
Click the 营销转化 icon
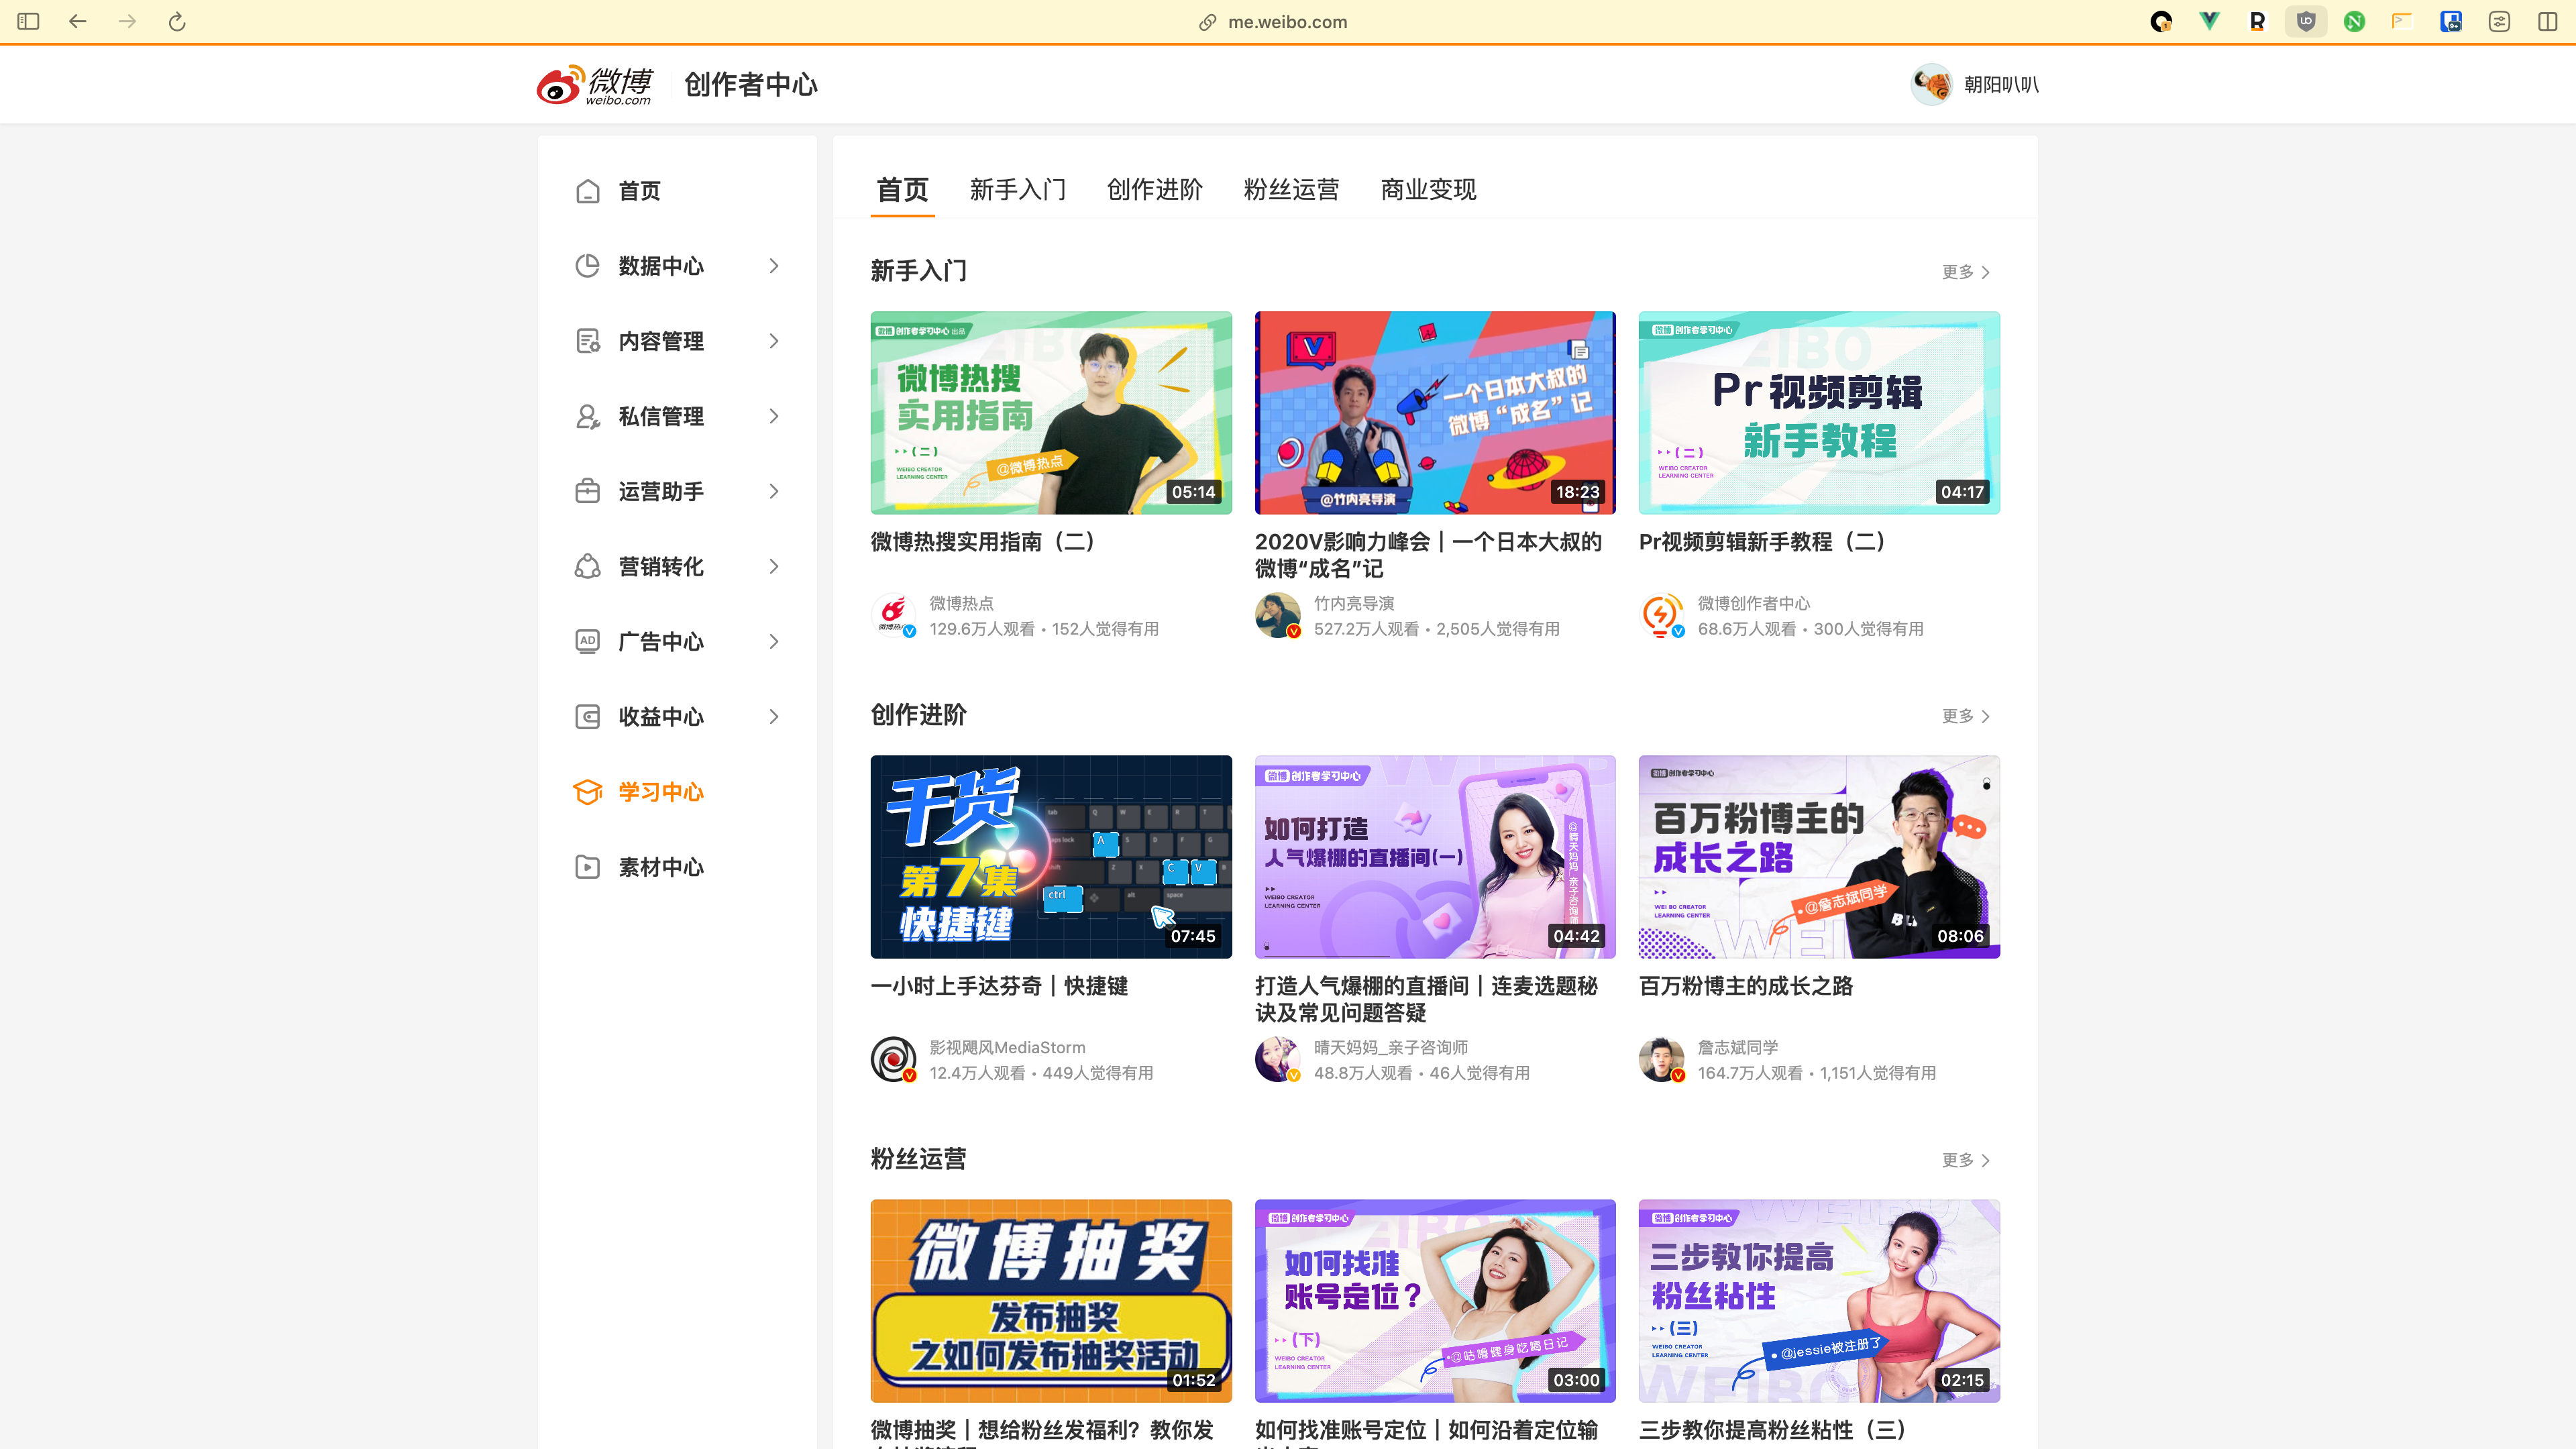point(588,566)
